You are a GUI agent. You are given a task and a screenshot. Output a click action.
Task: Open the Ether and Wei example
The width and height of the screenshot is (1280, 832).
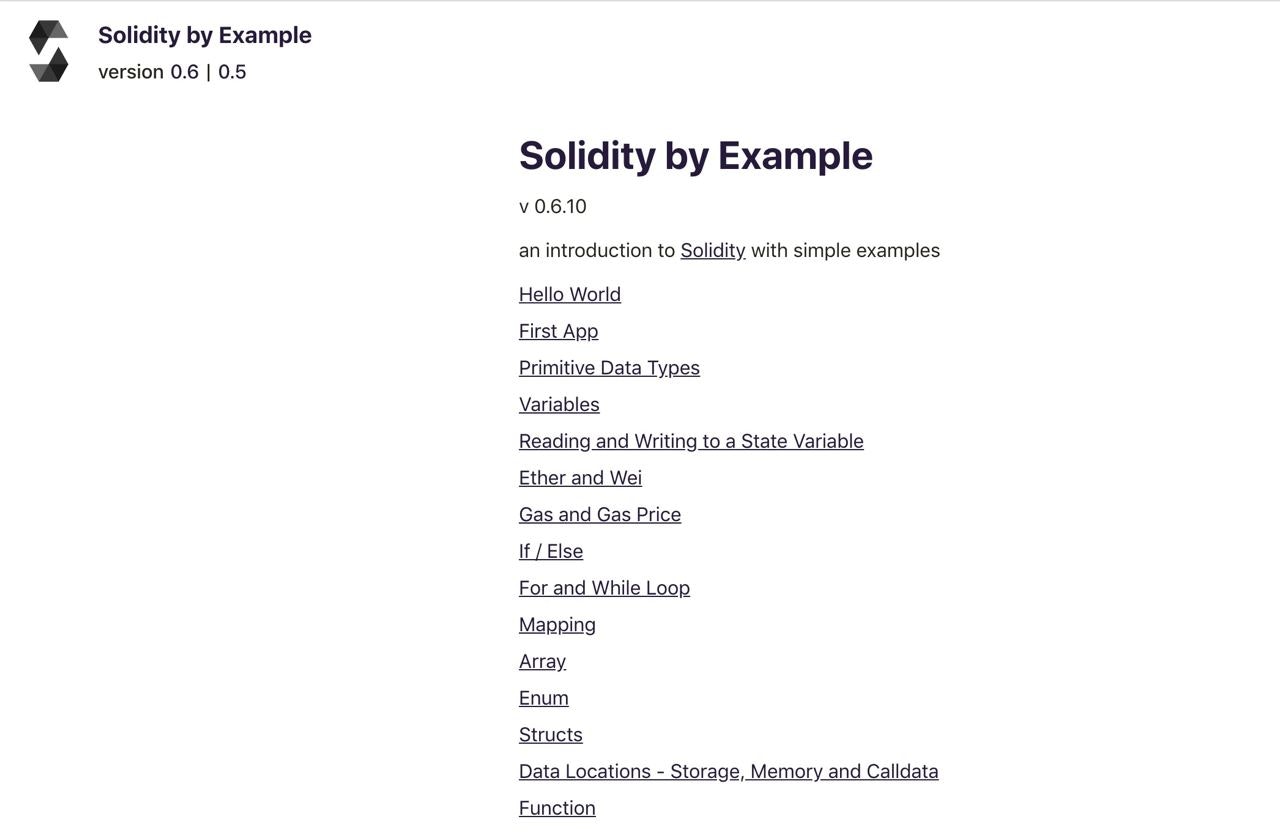coord(580,477)
